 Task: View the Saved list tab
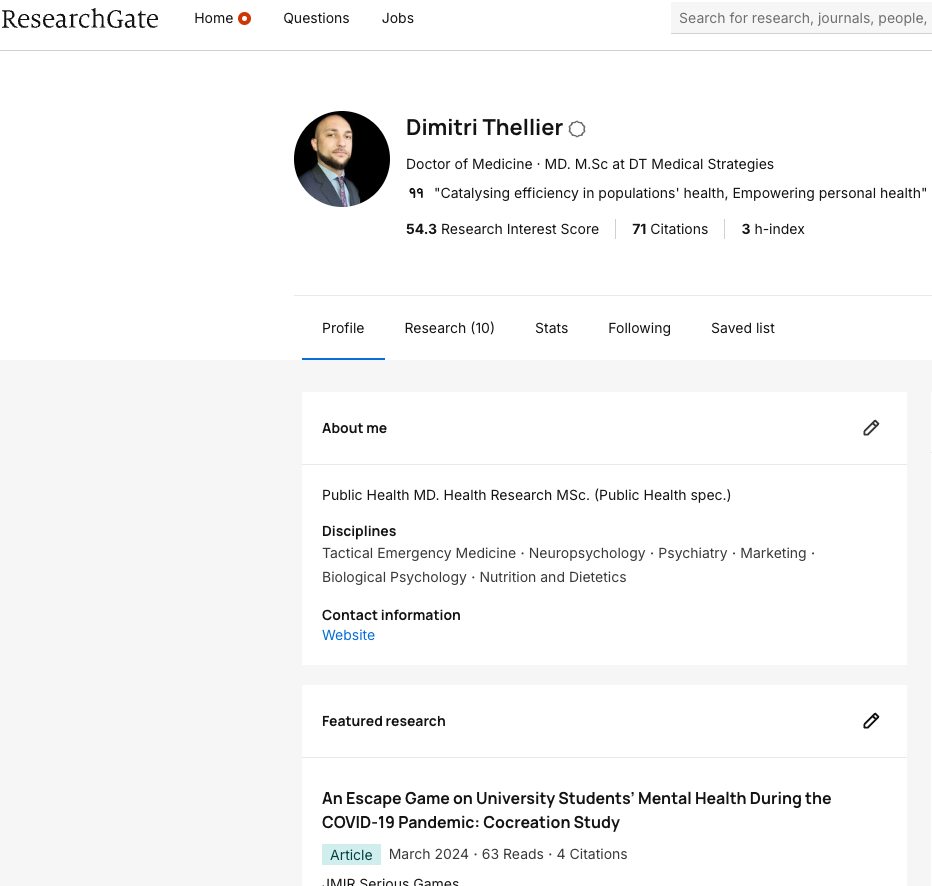click(x=742, y=328)
